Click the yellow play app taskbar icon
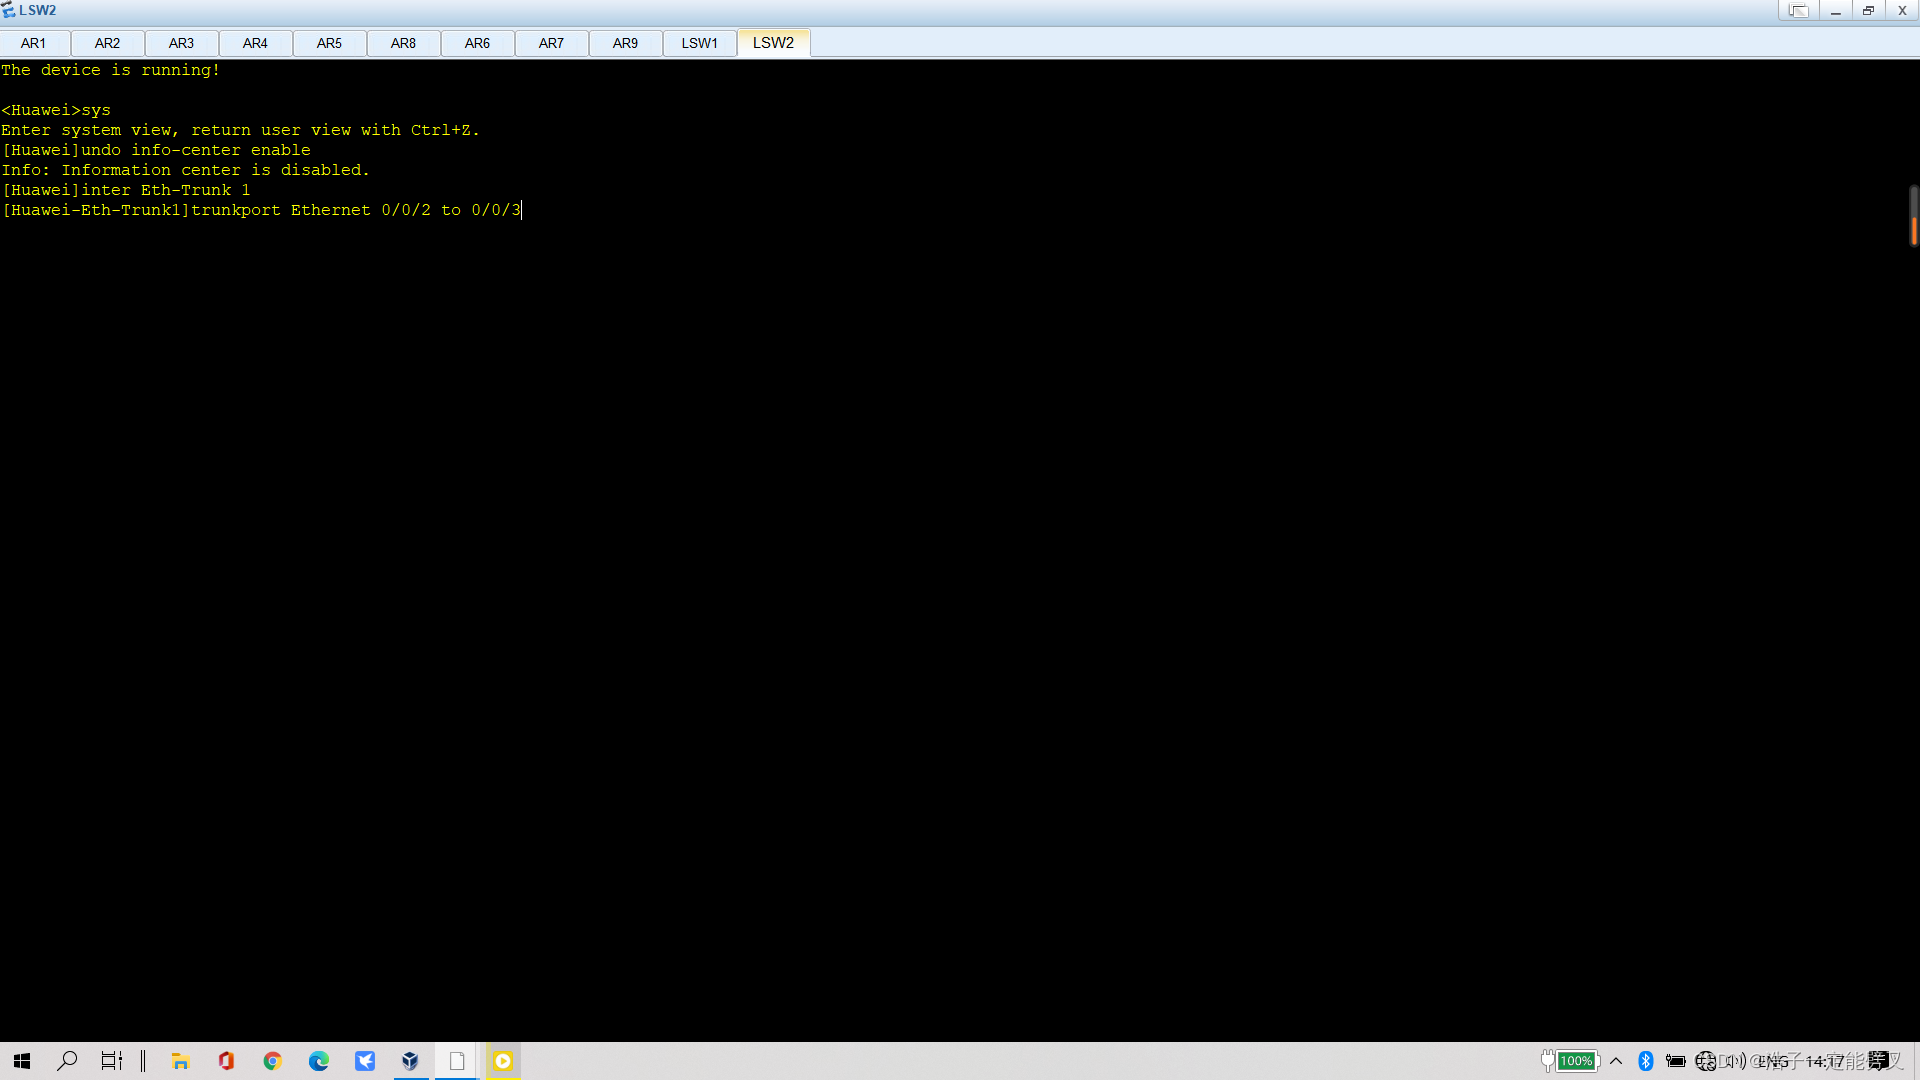 click(x=503, y=1061)
